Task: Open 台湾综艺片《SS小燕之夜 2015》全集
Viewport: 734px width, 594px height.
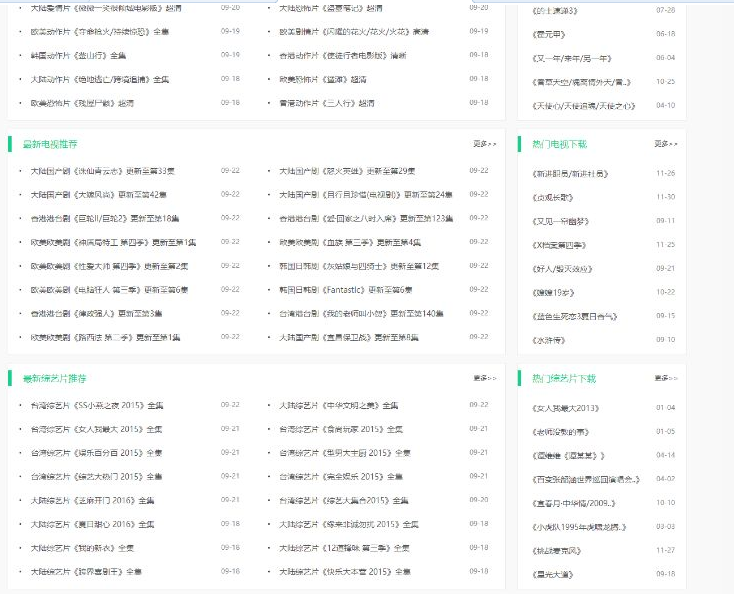Action: (97, 405)
